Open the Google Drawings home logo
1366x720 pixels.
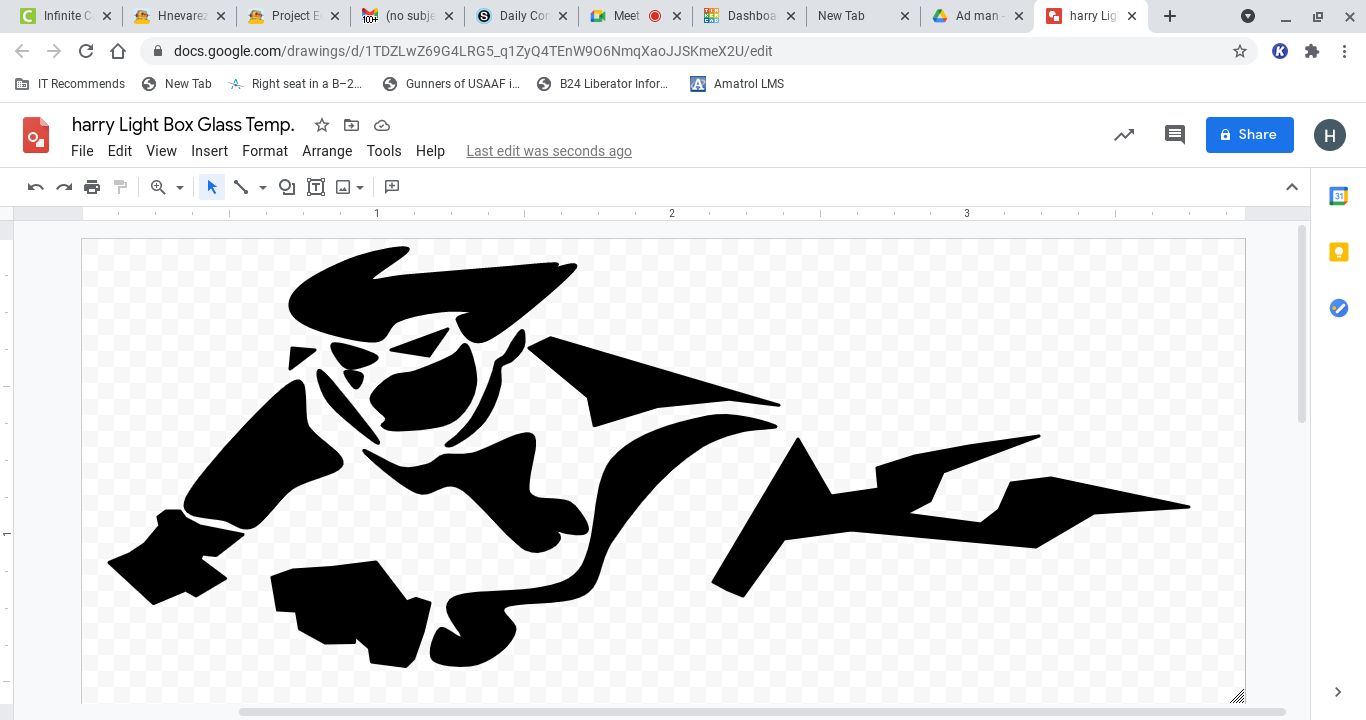click(x=36, y=135)
